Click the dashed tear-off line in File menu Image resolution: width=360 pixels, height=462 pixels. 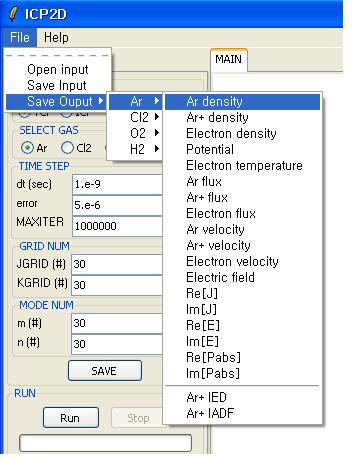point(57,56)
